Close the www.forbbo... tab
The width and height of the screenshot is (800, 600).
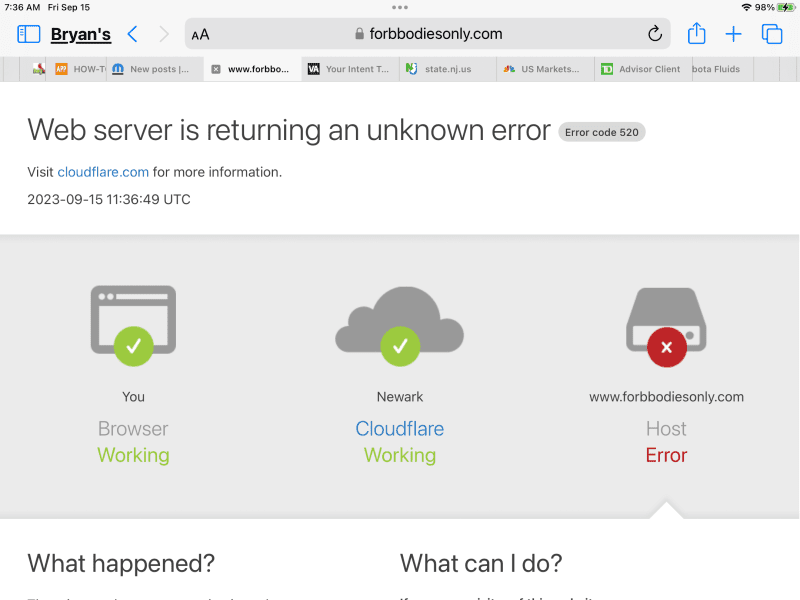pos(216,69)
